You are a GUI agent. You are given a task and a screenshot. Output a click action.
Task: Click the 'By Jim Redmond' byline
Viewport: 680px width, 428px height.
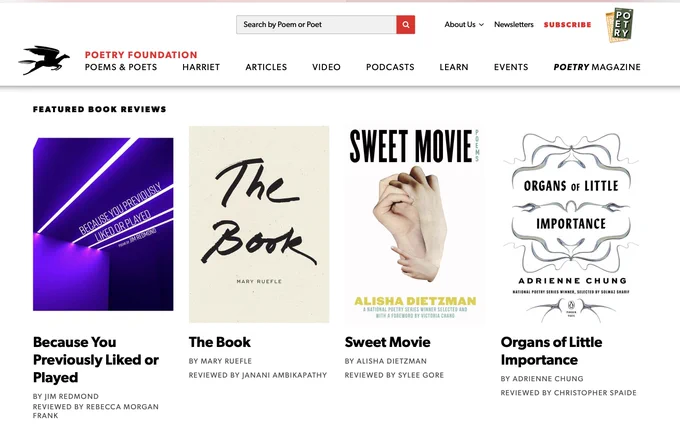click(x=66, y=396)
